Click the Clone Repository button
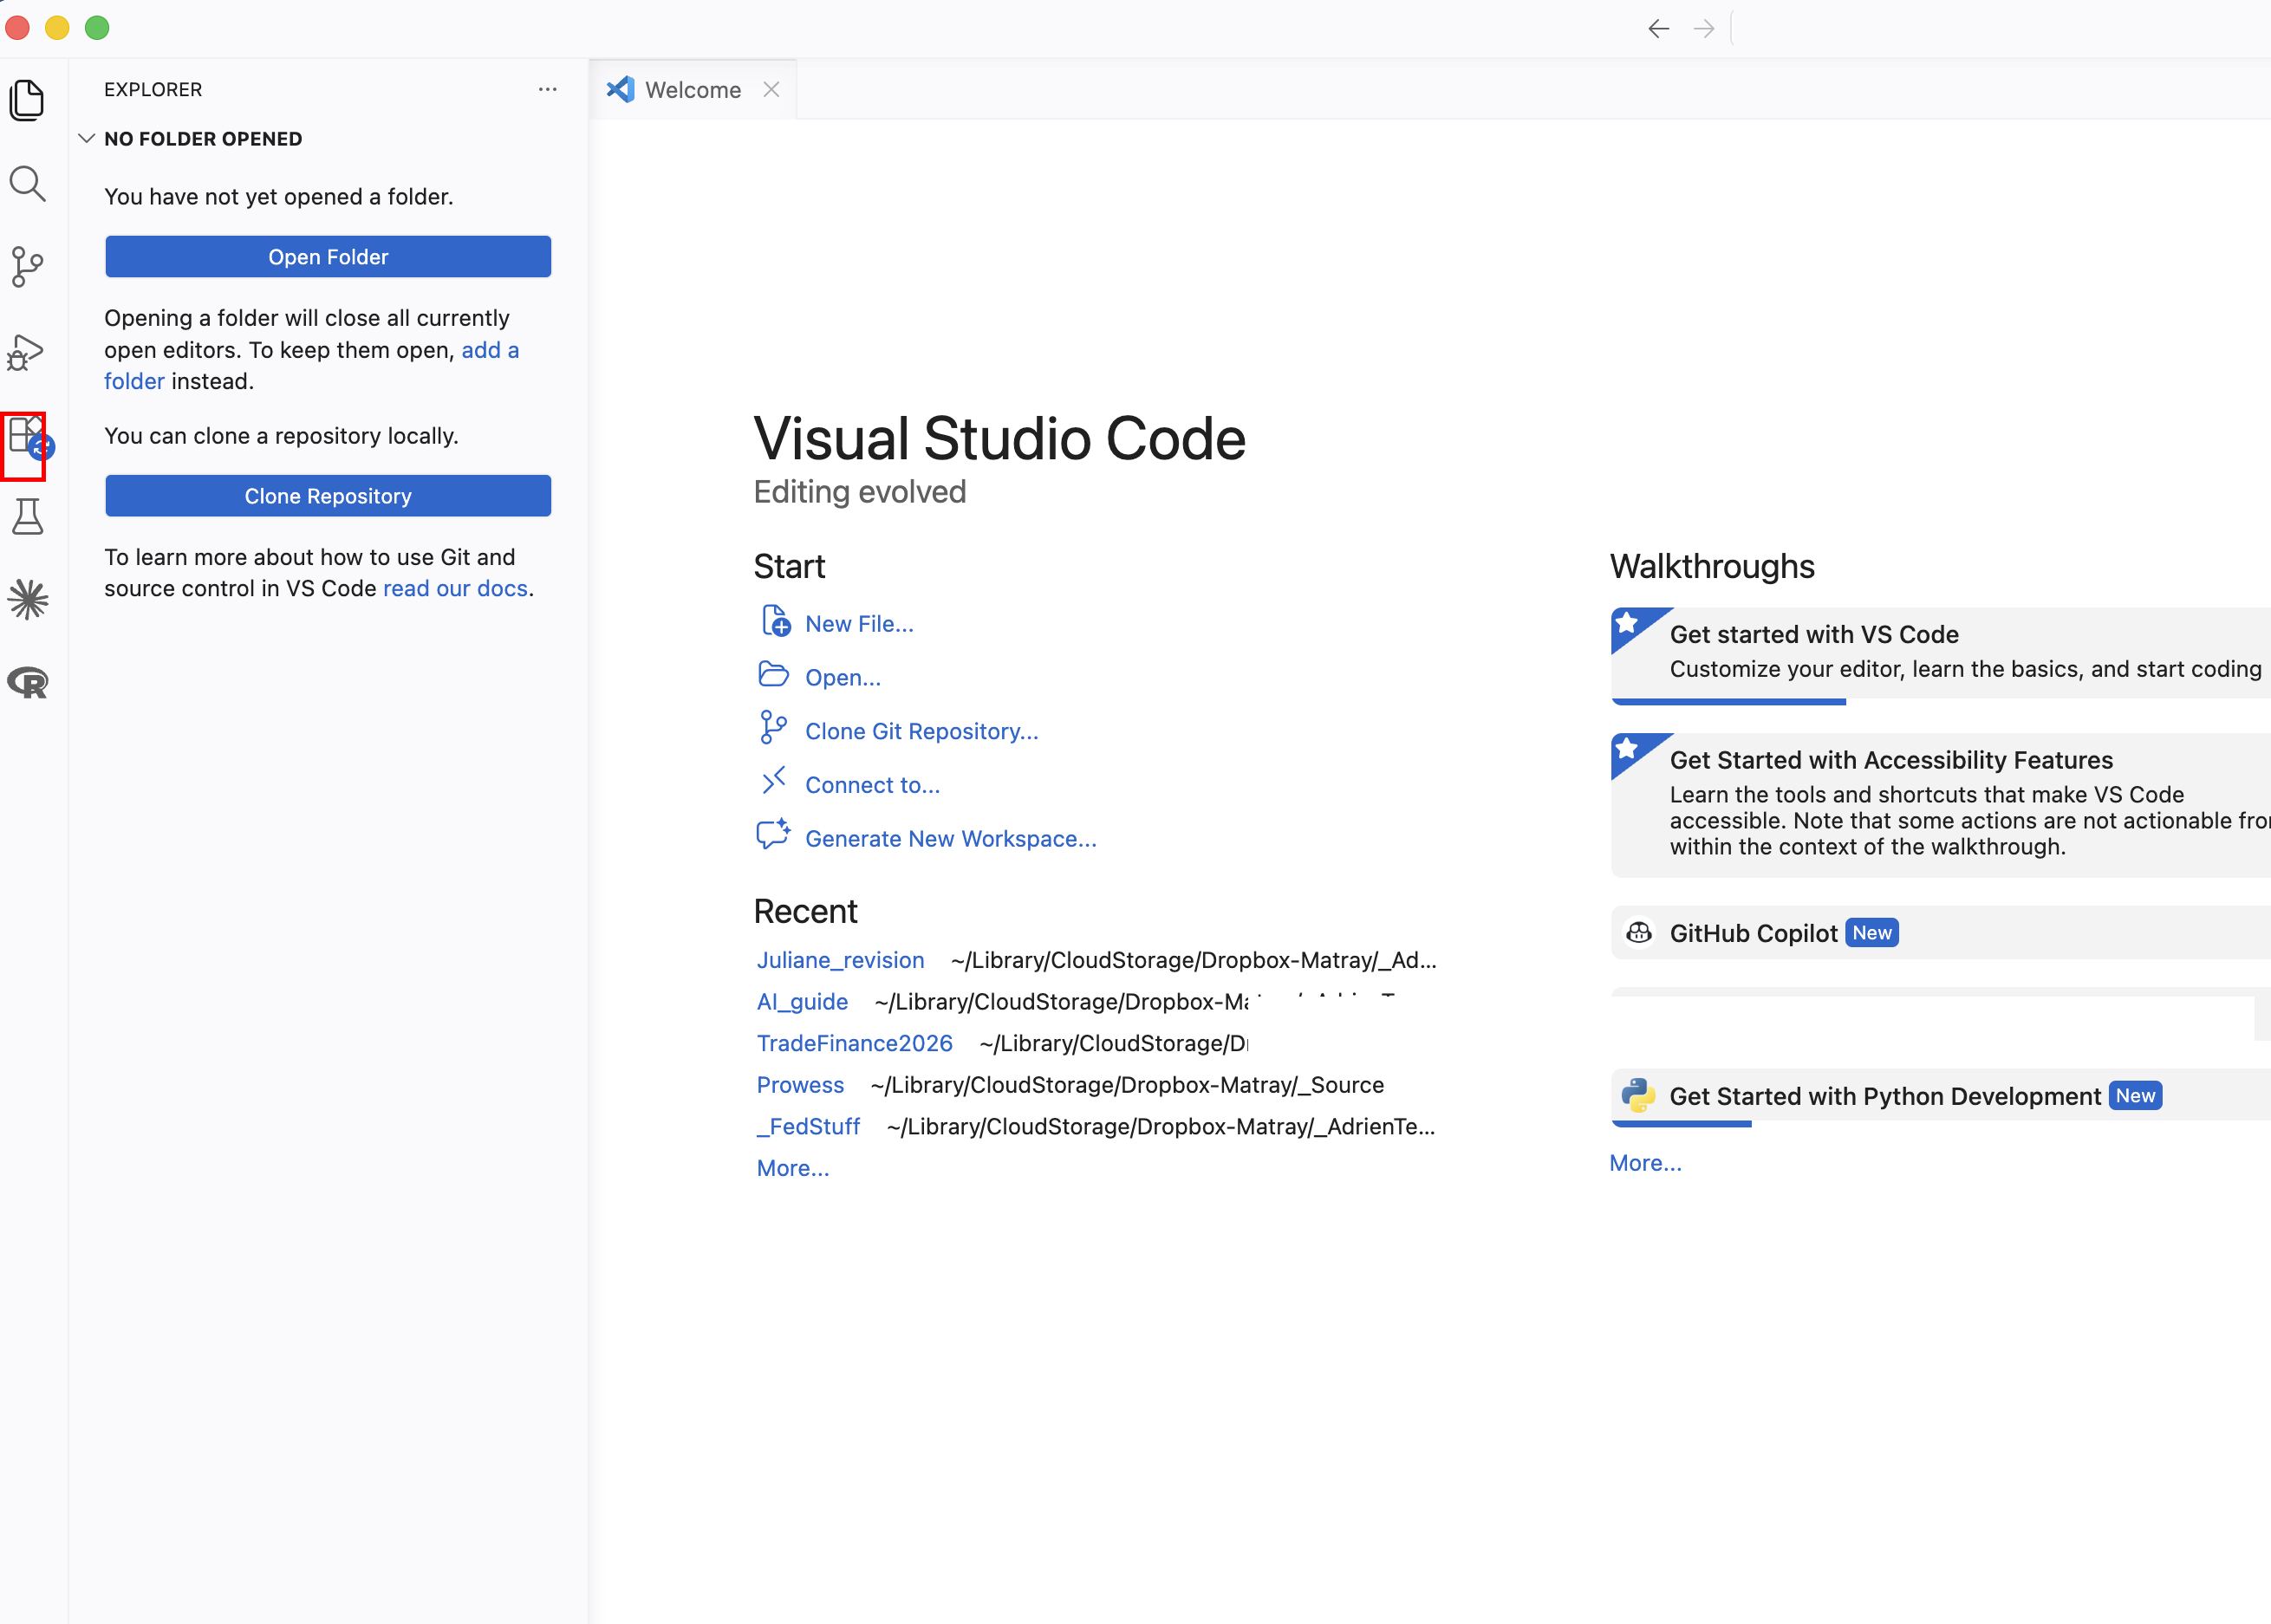The image size is (2271, 1624). [328, 496]
